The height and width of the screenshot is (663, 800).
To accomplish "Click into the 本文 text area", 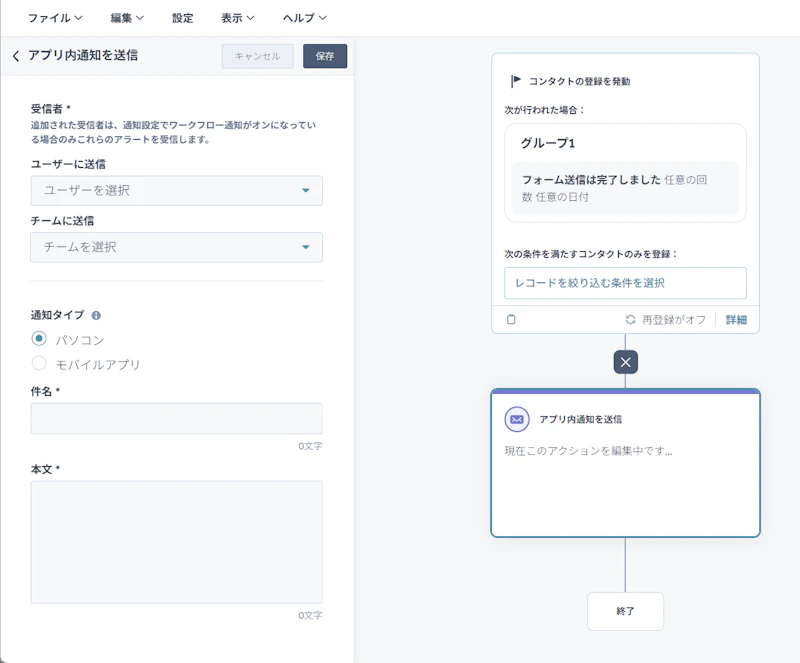I will click(177, 542).
